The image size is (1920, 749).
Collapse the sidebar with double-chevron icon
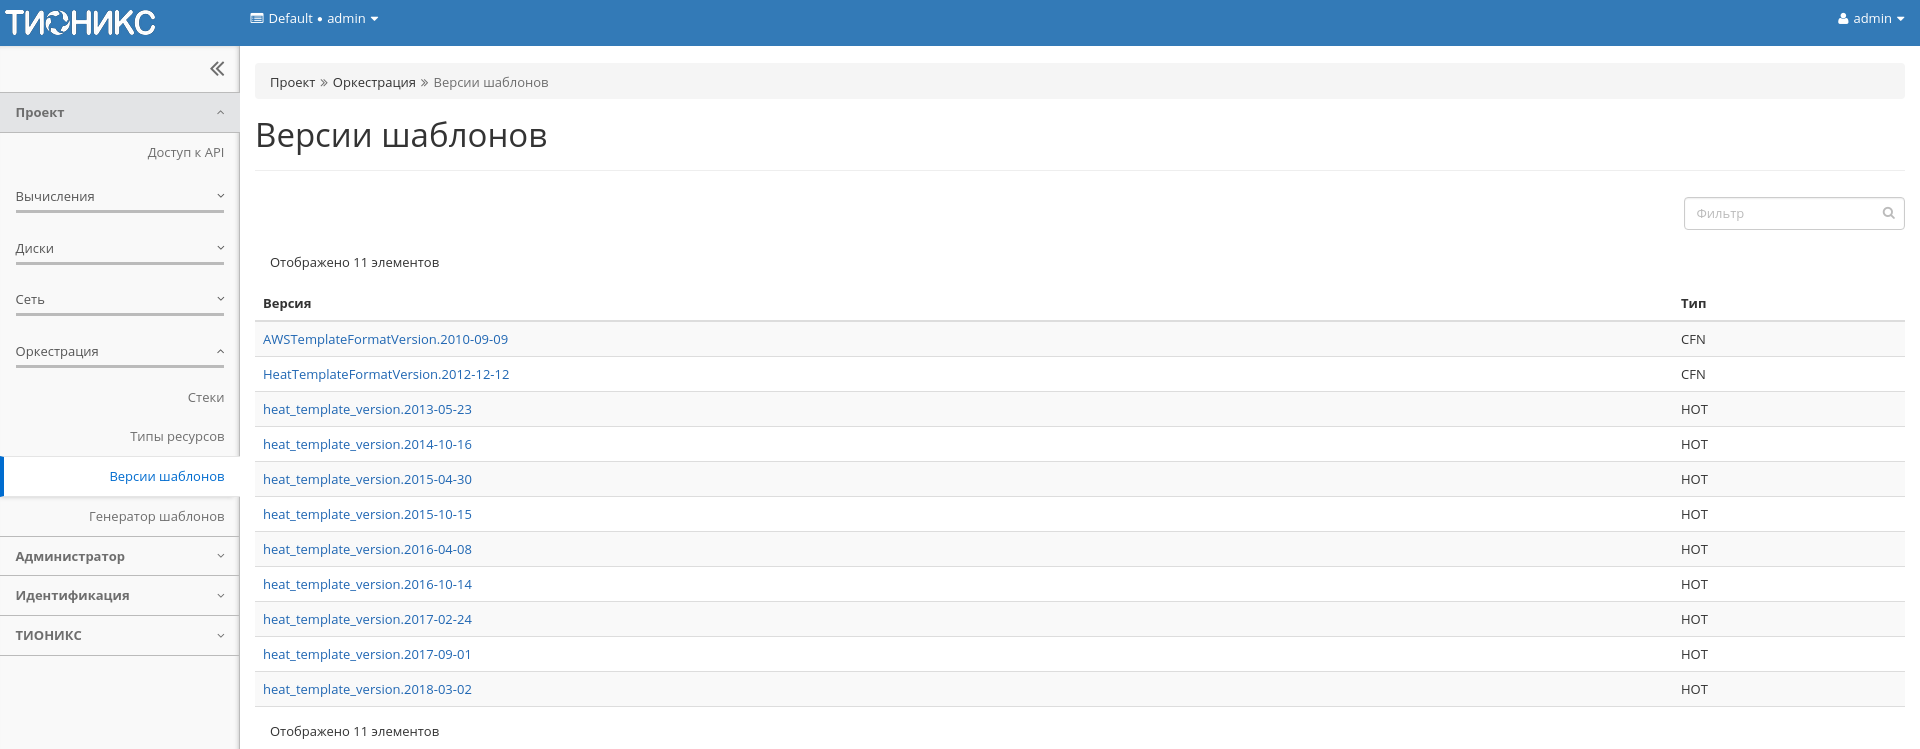(x=217, y=69)
